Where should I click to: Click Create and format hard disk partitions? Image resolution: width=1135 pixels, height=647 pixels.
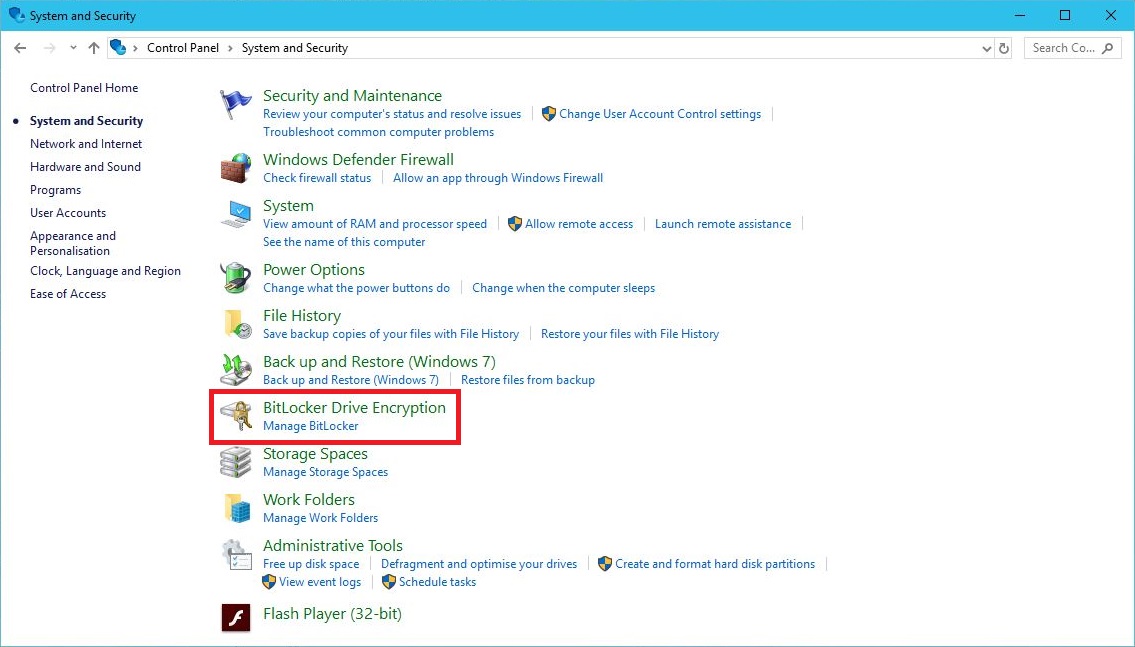pos(715,564)
